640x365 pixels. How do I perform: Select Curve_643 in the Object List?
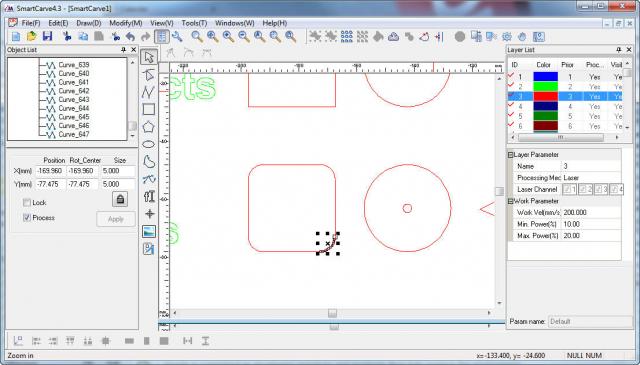pos(73,100)
